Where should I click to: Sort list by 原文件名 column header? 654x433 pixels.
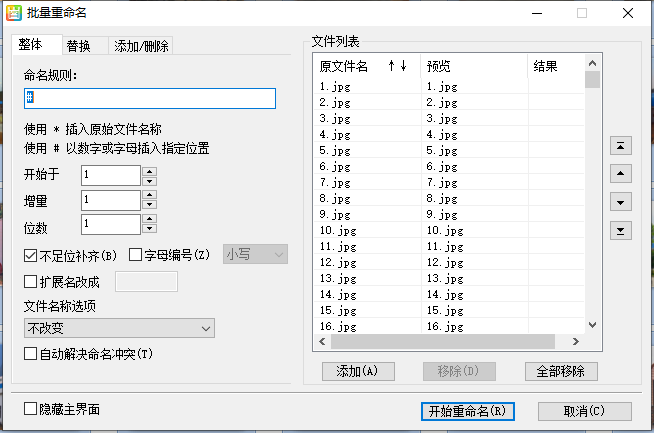pyautogui.click(x=344, y=67)
